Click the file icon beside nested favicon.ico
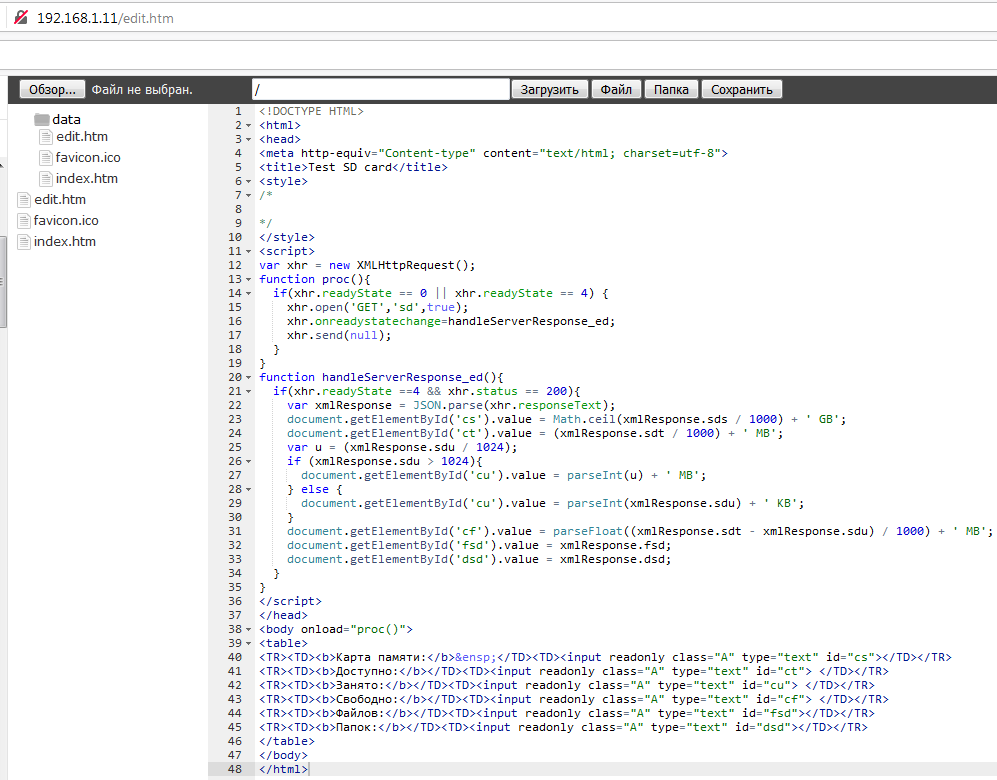 point(46,158)
